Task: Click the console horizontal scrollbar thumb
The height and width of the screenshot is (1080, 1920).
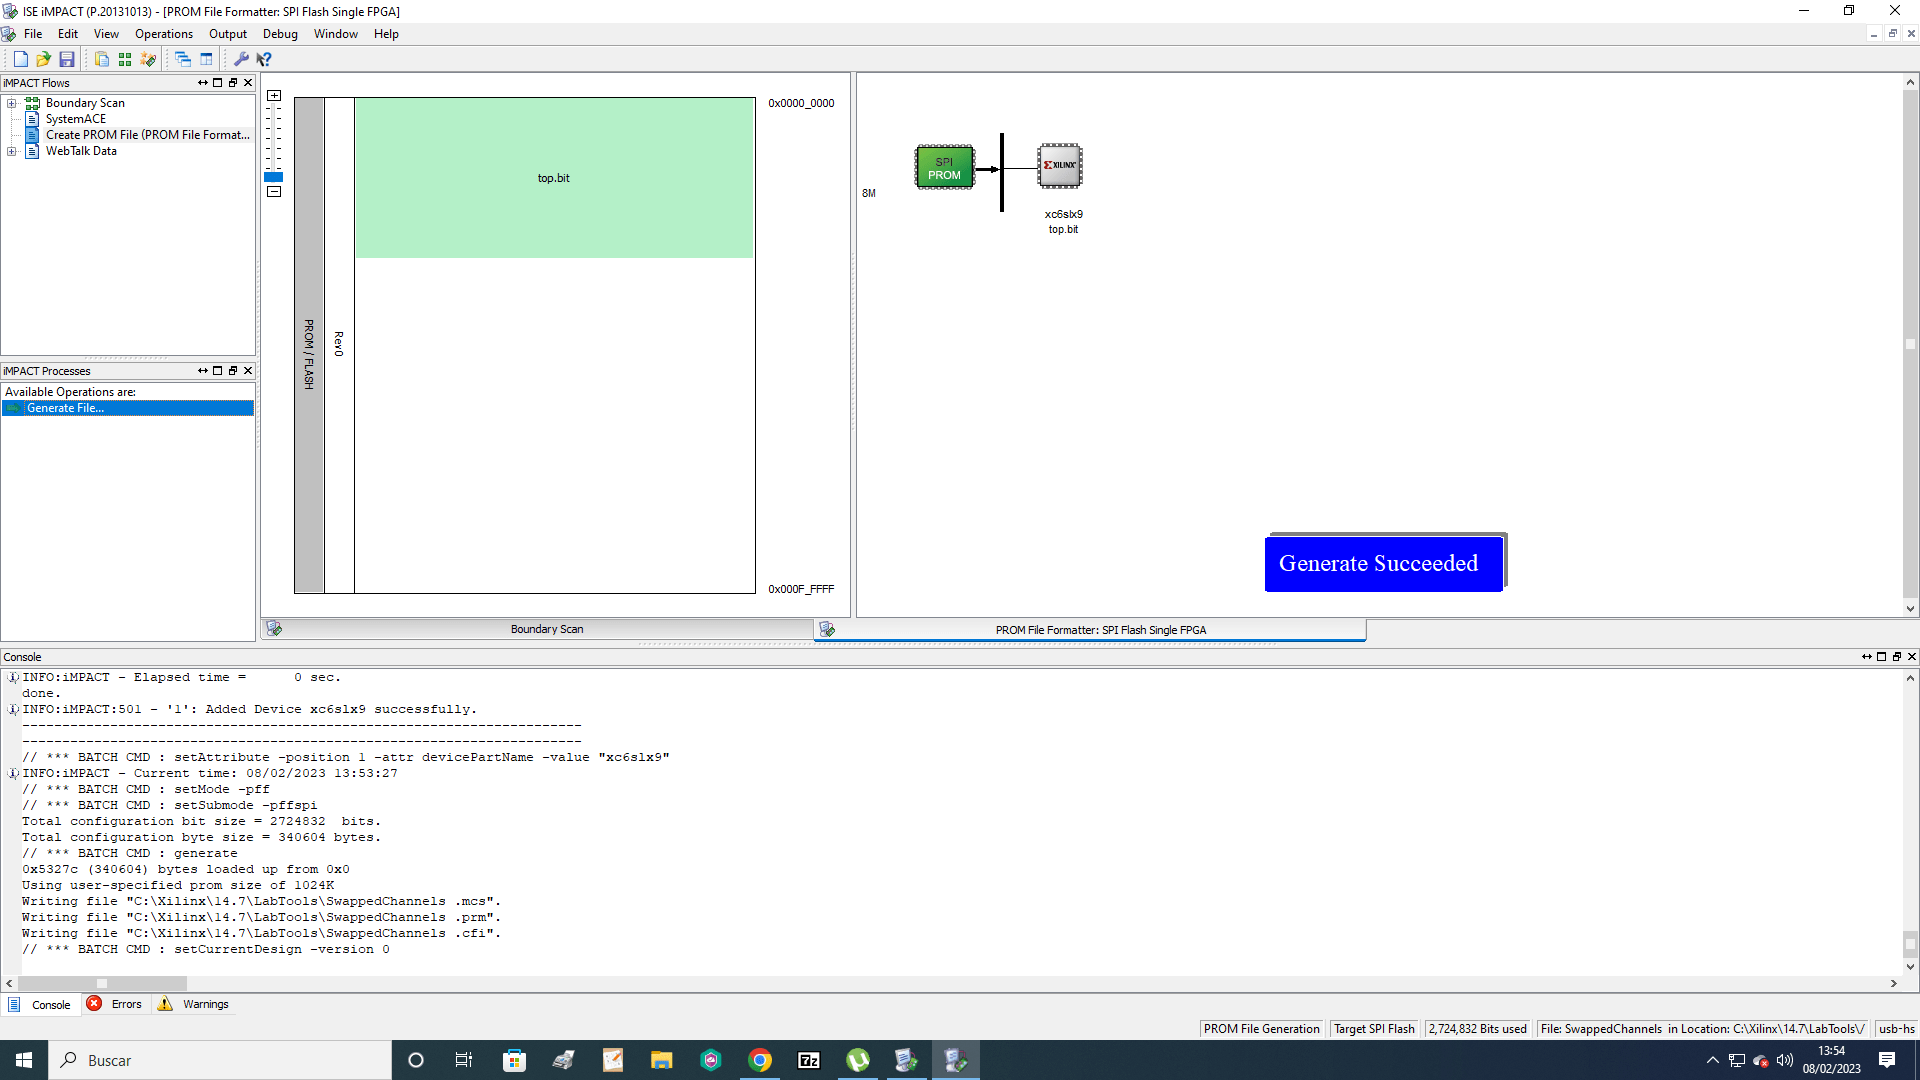Action: pyautogui.click(x=101, y=984)
